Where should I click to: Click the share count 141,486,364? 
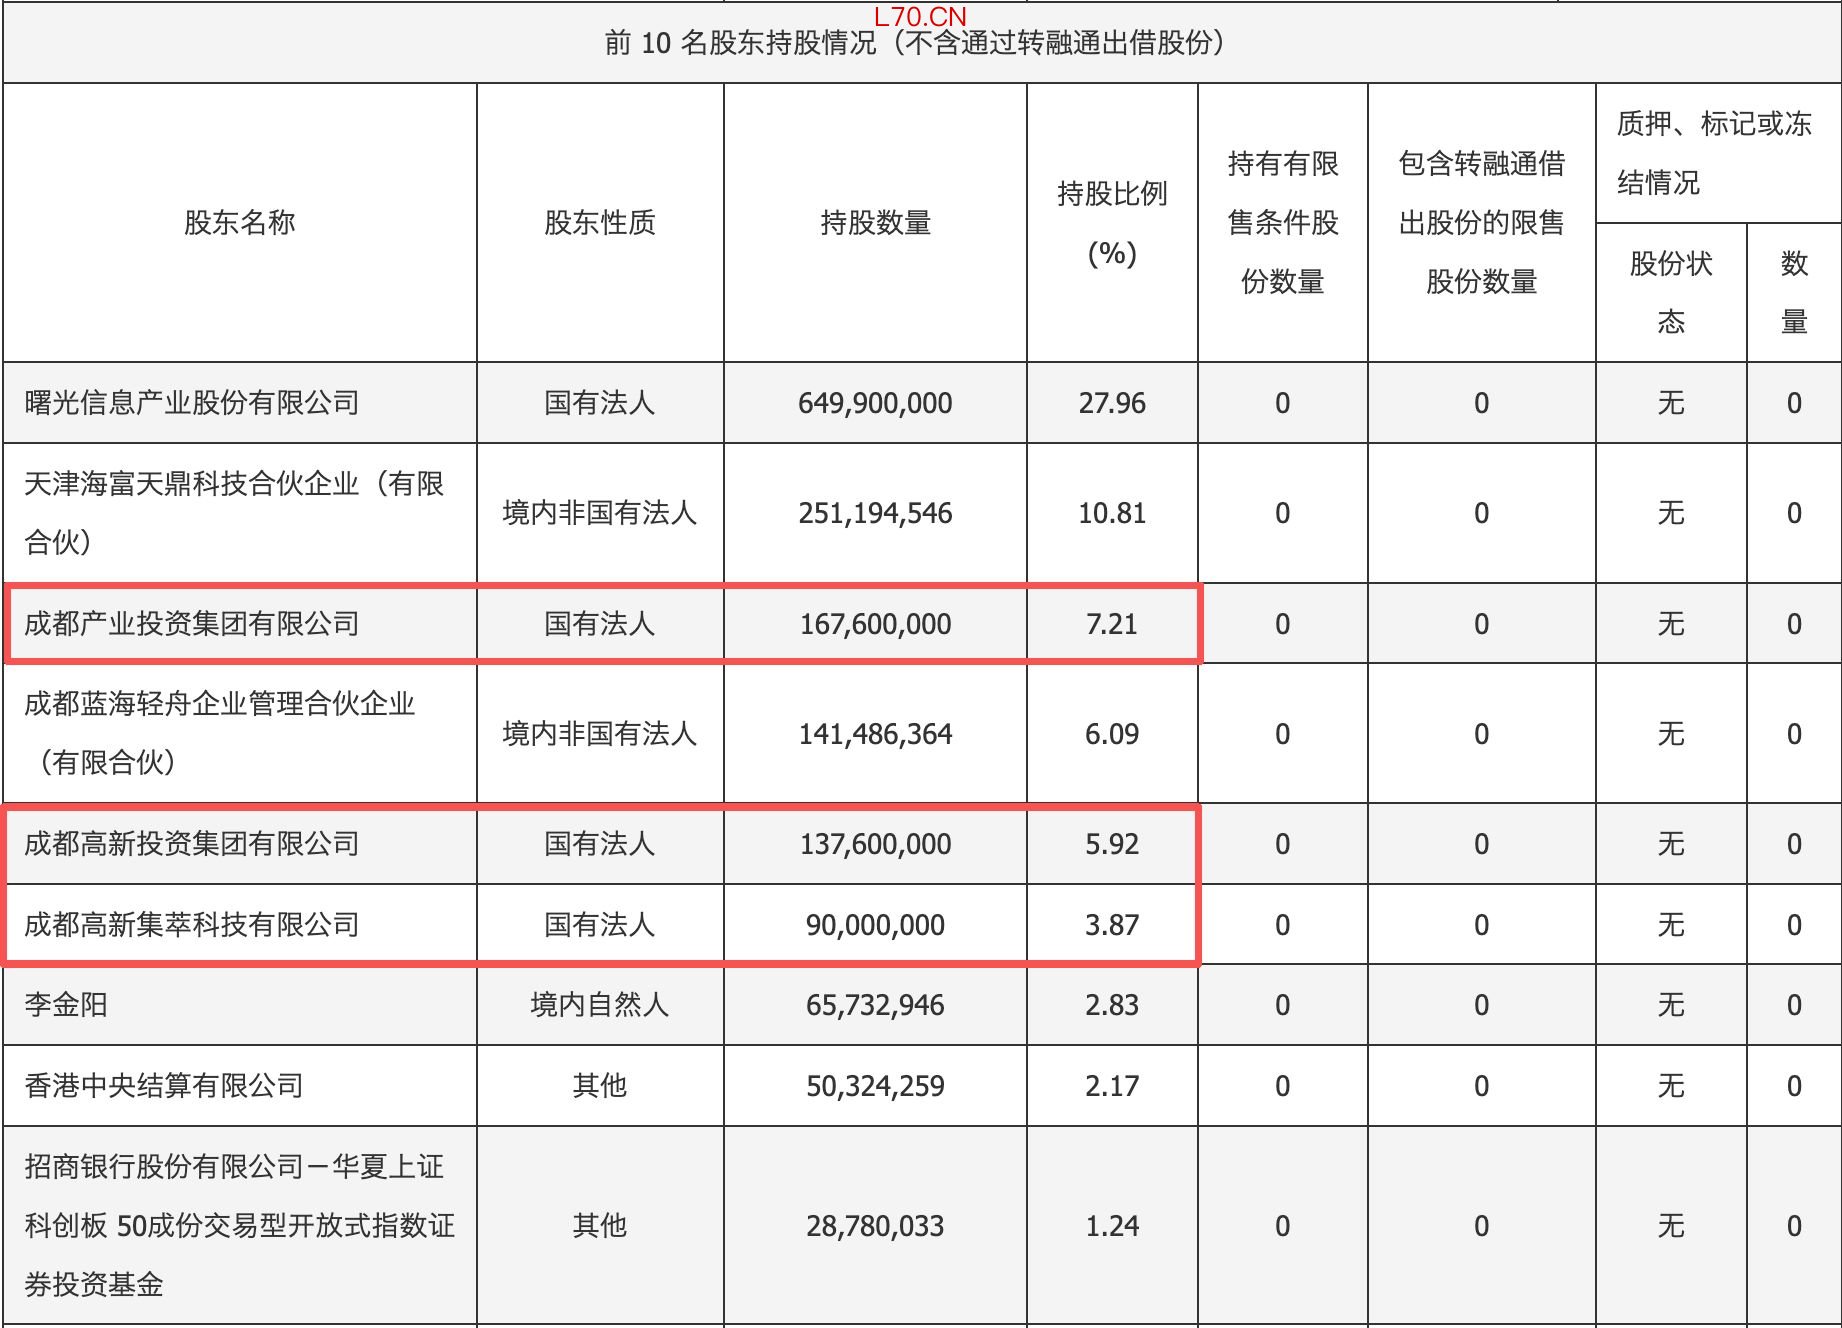[875, 734]
